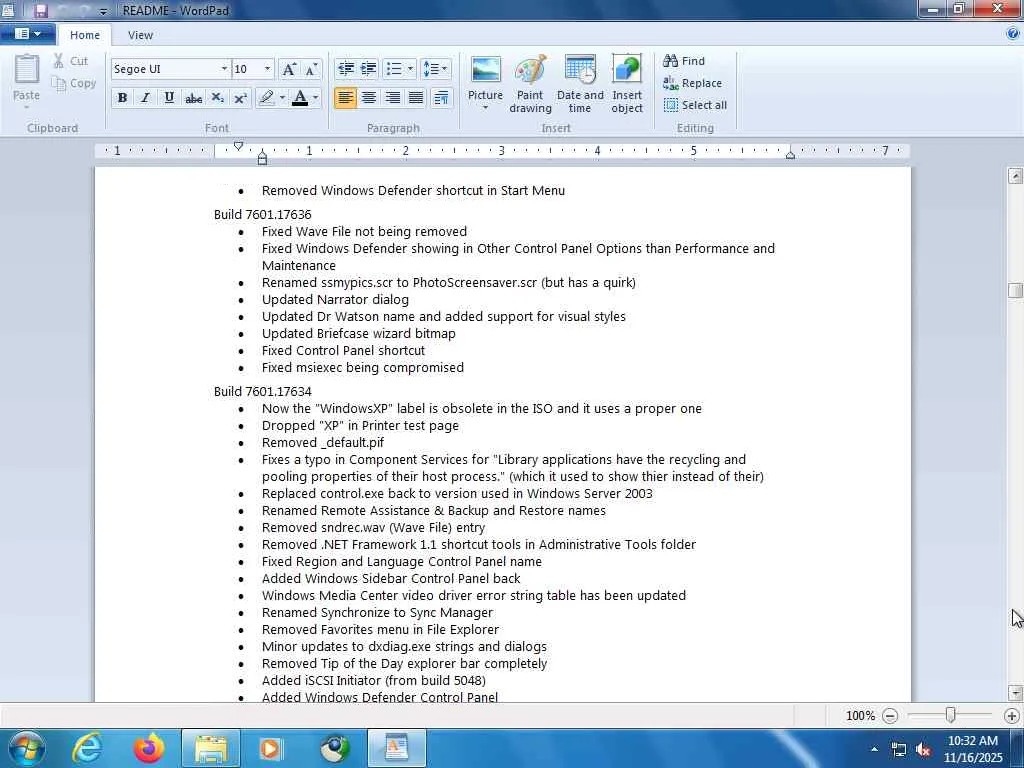
Task: Apply subscript formatting
Action: pos(217,98)
